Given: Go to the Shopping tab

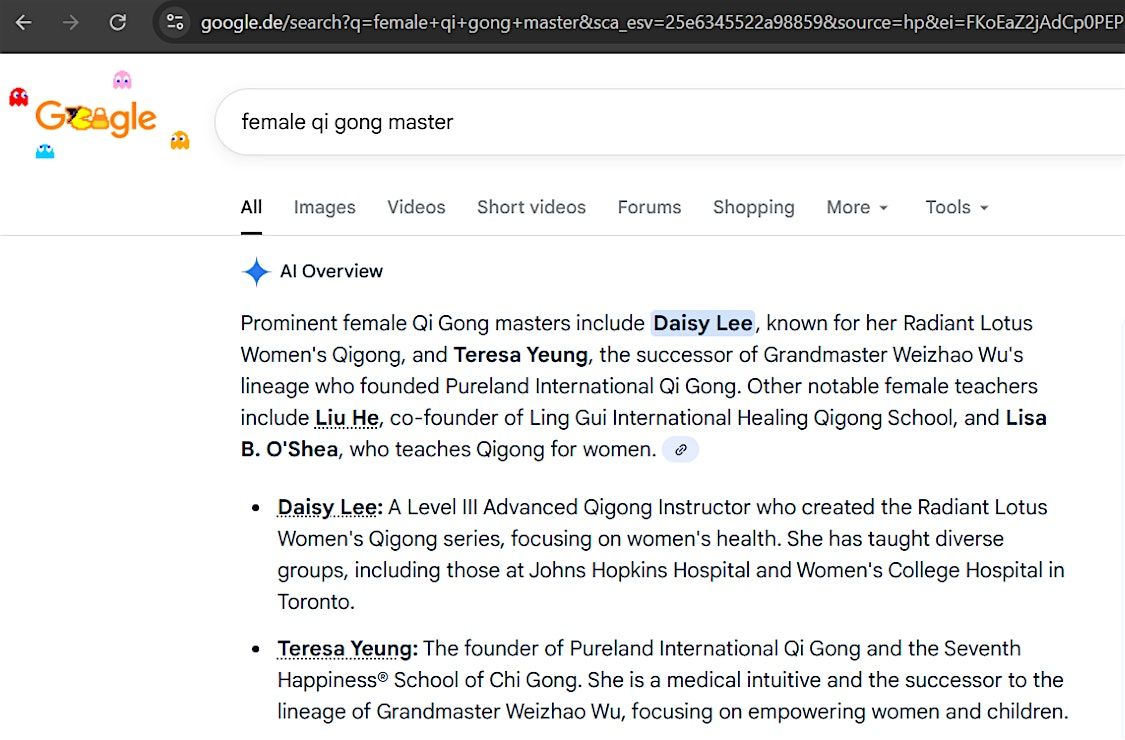Looking at the screenshot, I should tap(753, 207).
